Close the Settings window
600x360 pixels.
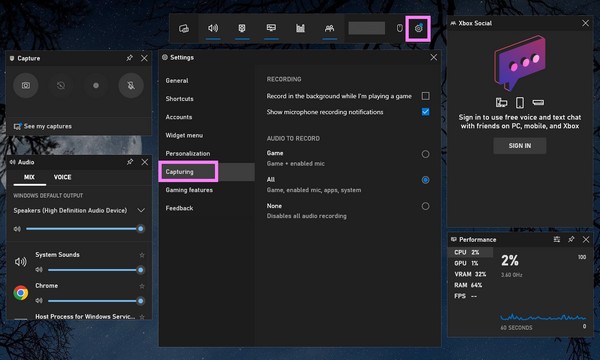[434, 57]
